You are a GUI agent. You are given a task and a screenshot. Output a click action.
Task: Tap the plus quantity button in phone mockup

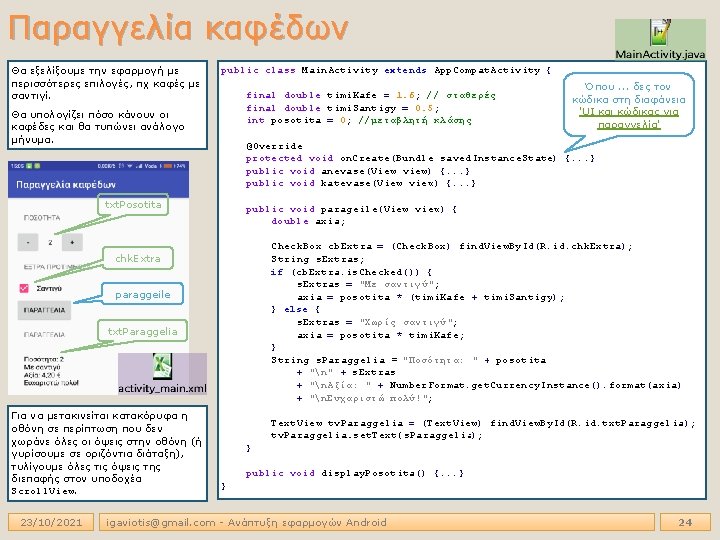coord(72,242)
